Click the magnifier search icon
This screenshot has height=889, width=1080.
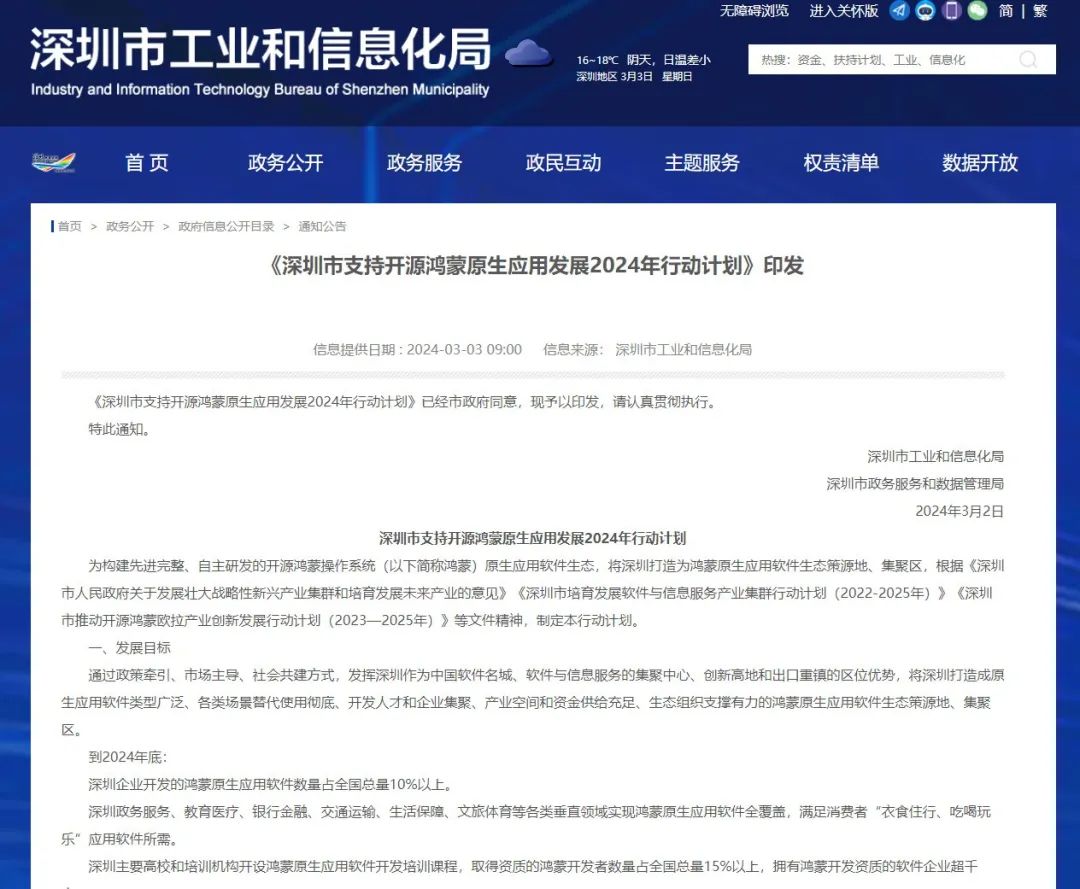click(x=1028, y=60)
